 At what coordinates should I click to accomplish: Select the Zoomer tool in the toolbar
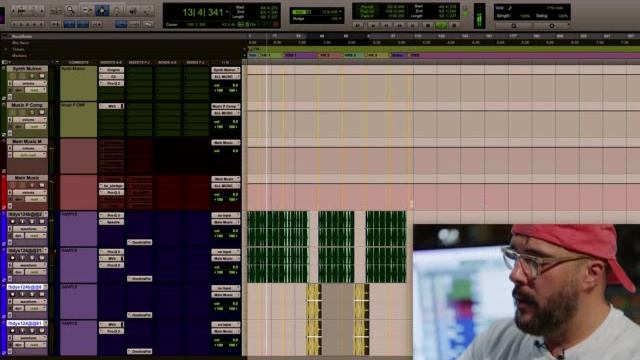coord(71,10)
